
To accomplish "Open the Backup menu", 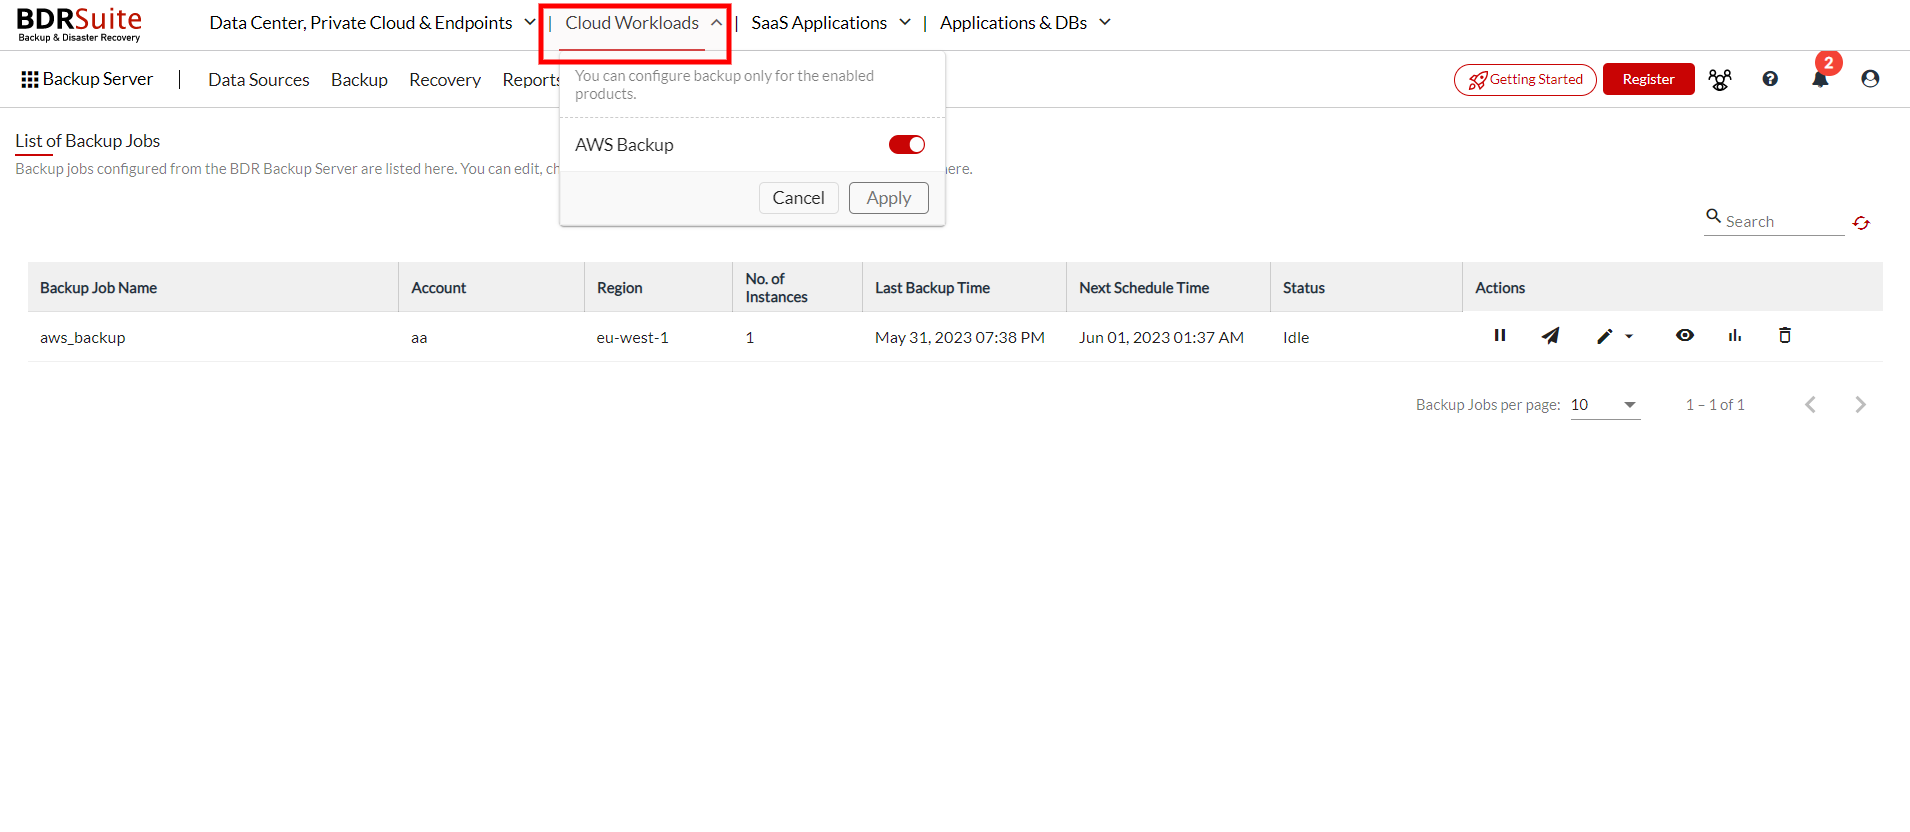I will [x=359, y=80].
